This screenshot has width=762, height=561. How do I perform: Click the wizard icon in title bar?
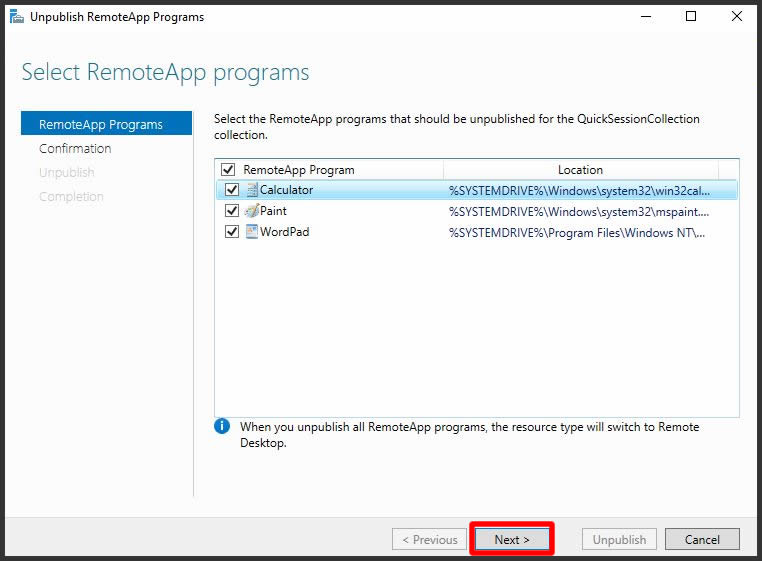(x=17, y=17)
